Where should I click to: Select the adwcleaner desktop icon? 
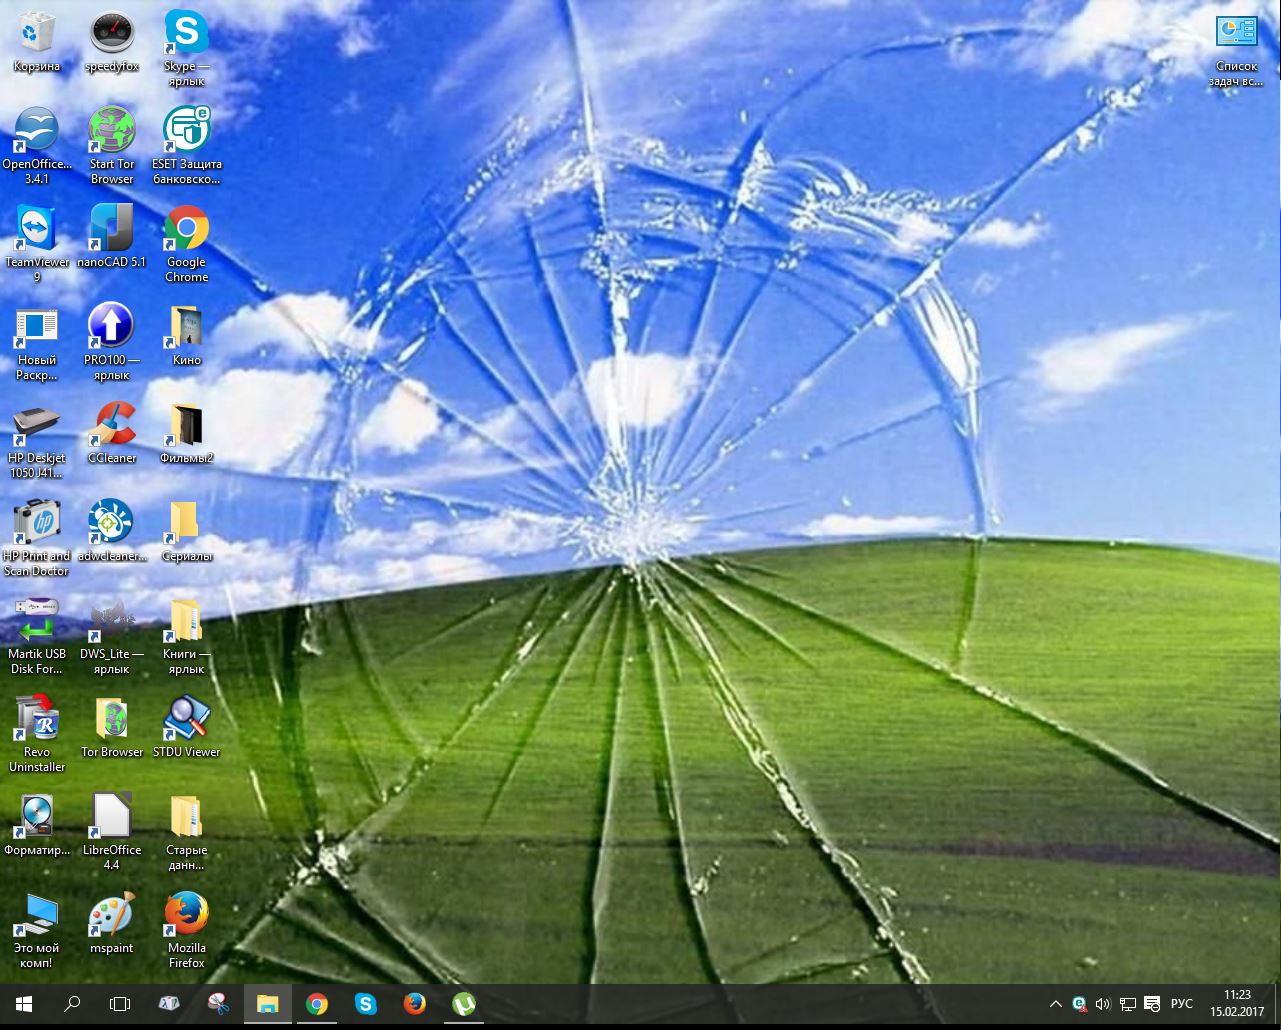coord(111,531)
